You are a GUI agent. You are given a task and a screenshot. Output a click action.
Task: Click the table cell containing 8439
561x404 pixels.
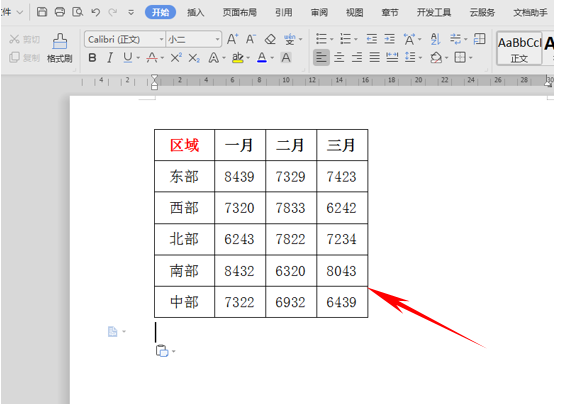pos(240,176)
